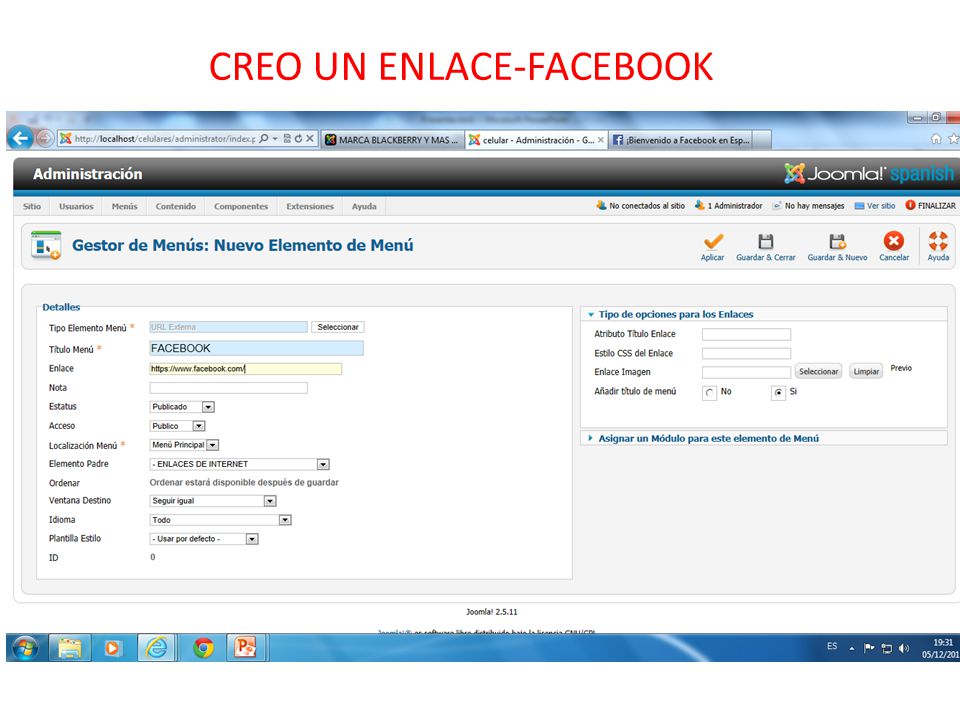This screenshot has height=720, width=960.
Task: Click the Estilo CSS del Enlace field
Action: 746,353
